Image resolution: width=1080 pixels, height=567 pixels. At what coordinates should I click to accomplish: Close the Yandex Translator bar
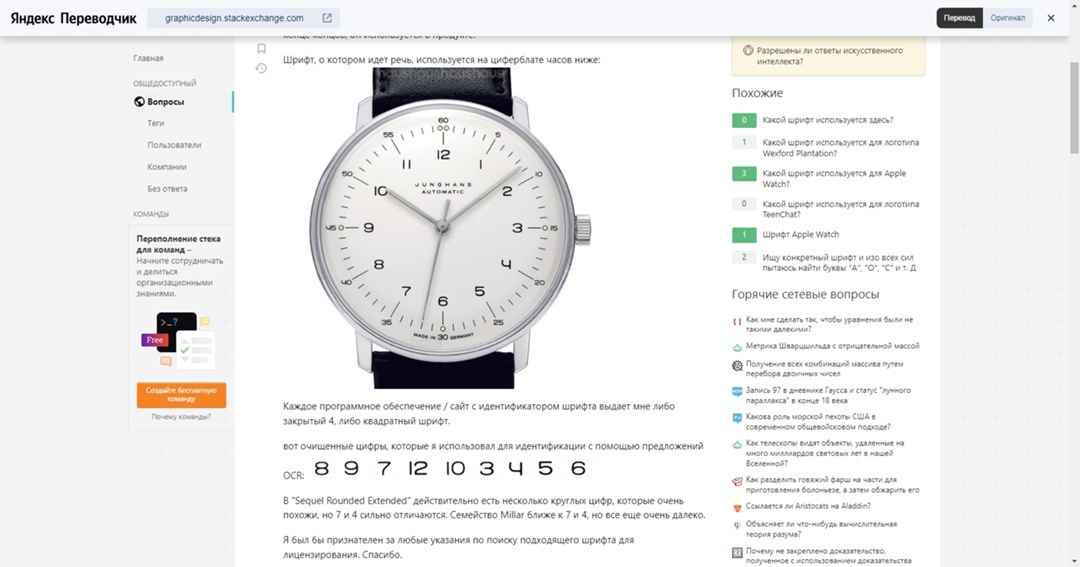1050,18
